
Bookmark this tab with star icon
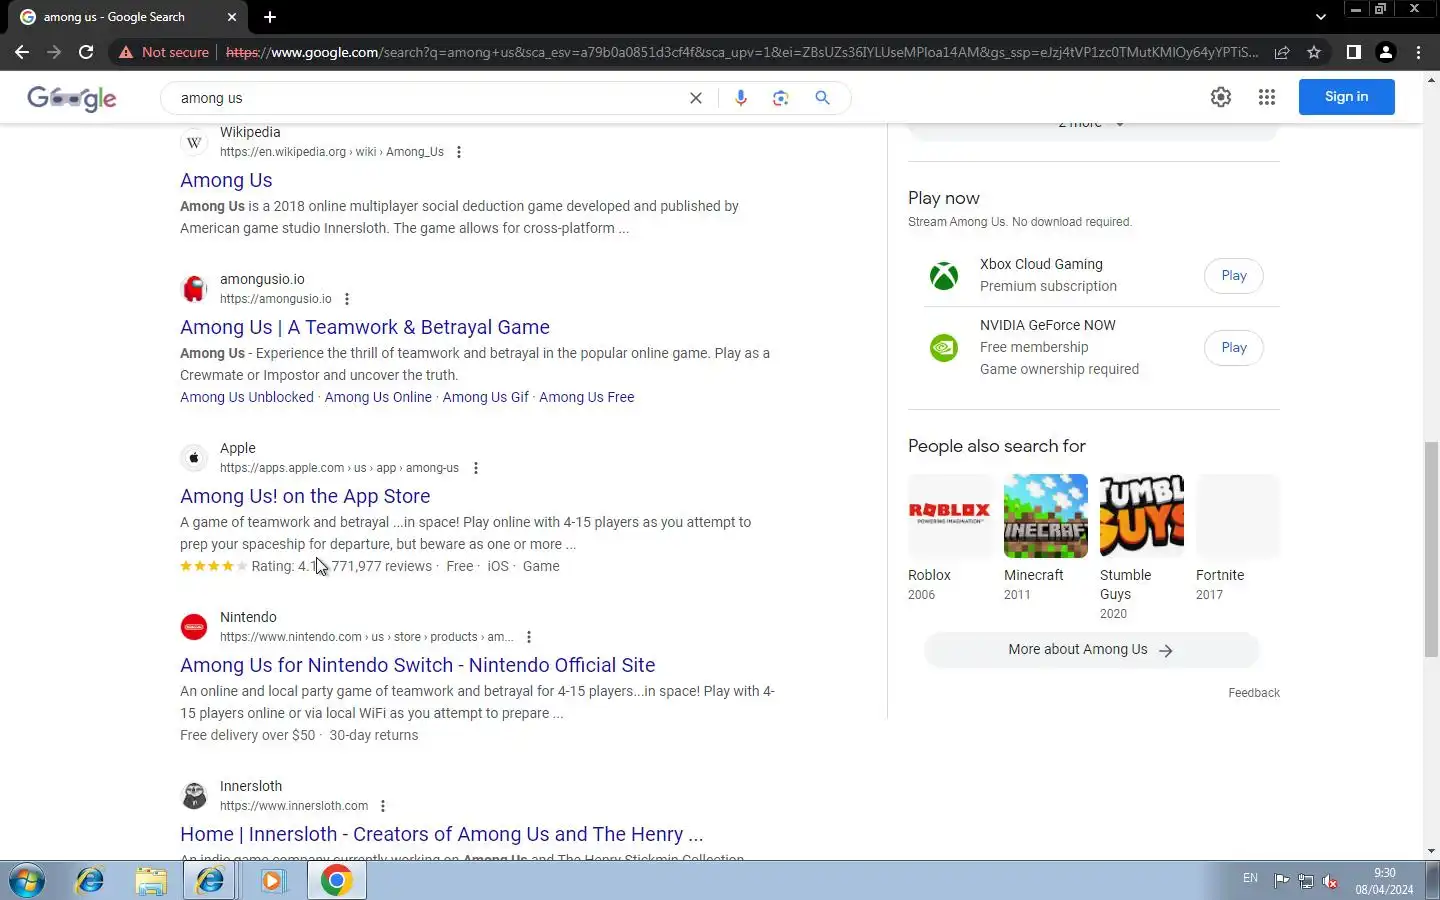(1314, 52)
